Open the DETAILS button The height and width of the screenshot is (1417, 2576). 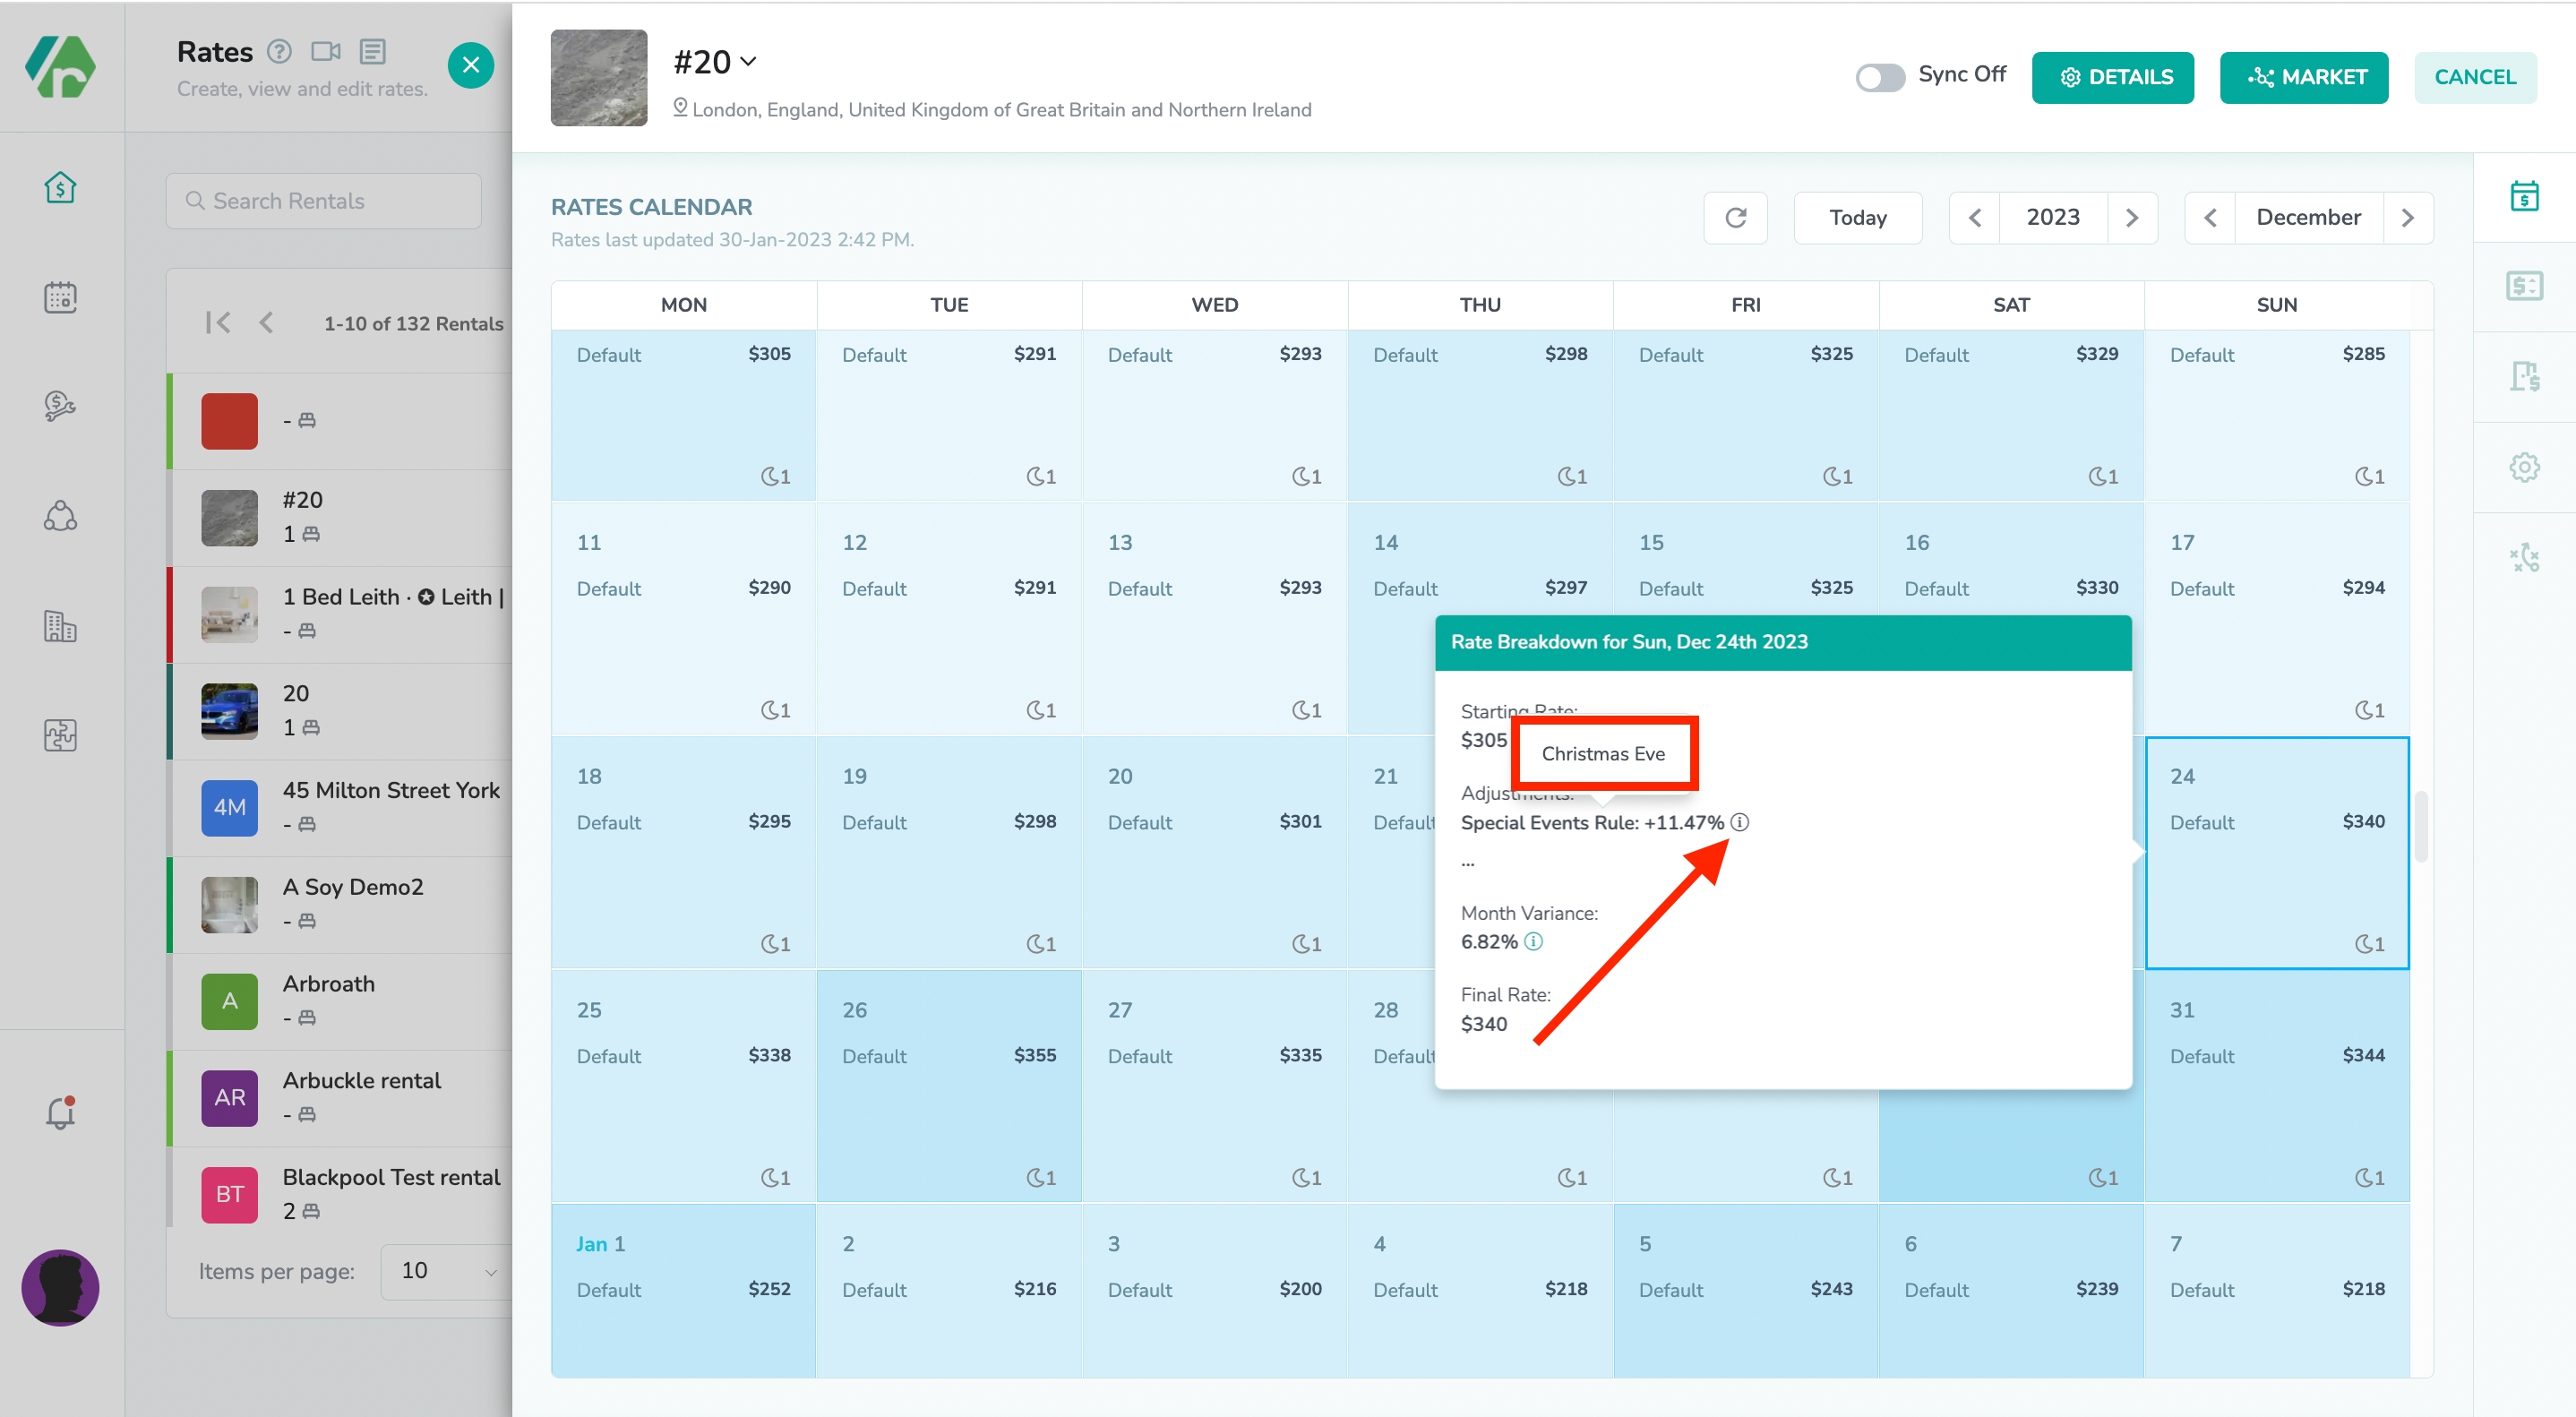[x=2113, y=77]
